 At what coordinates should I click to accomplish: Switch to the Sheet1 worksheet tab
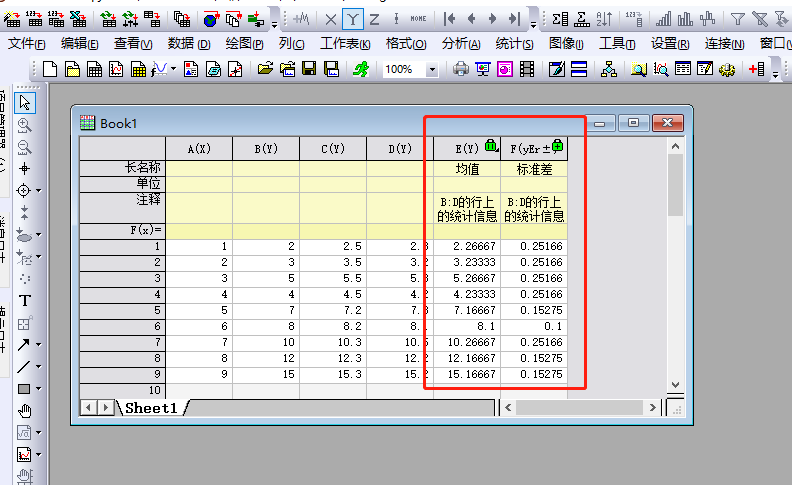point(151,408)
